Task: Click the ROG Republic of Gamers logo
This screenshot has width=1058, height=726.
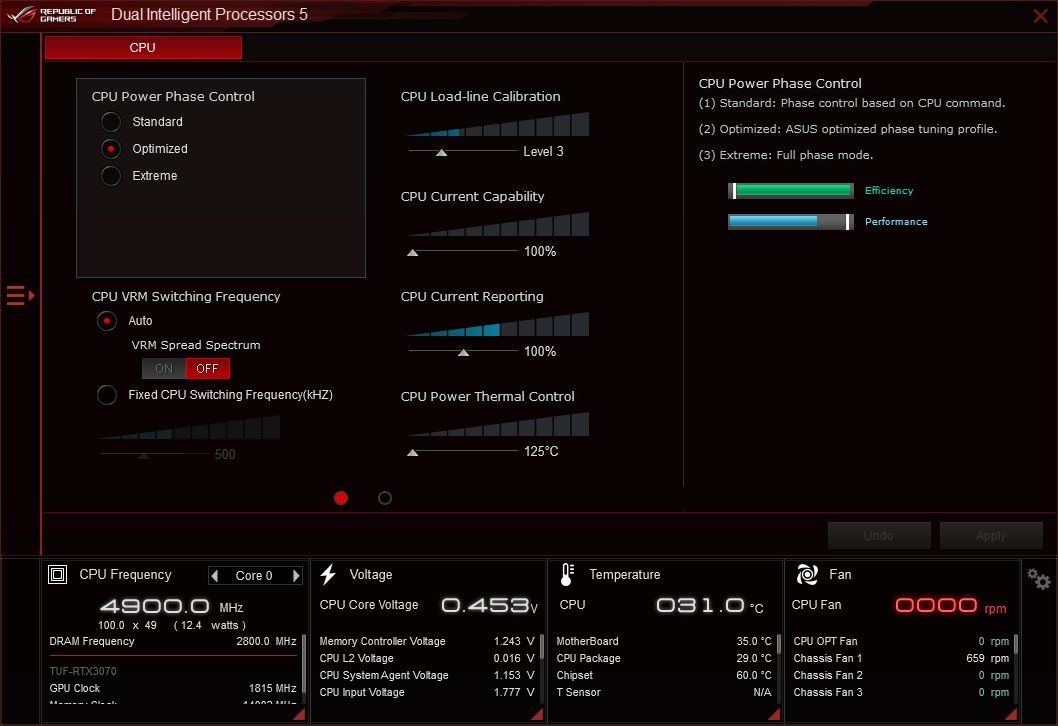Action: click(x=52, y=14)
